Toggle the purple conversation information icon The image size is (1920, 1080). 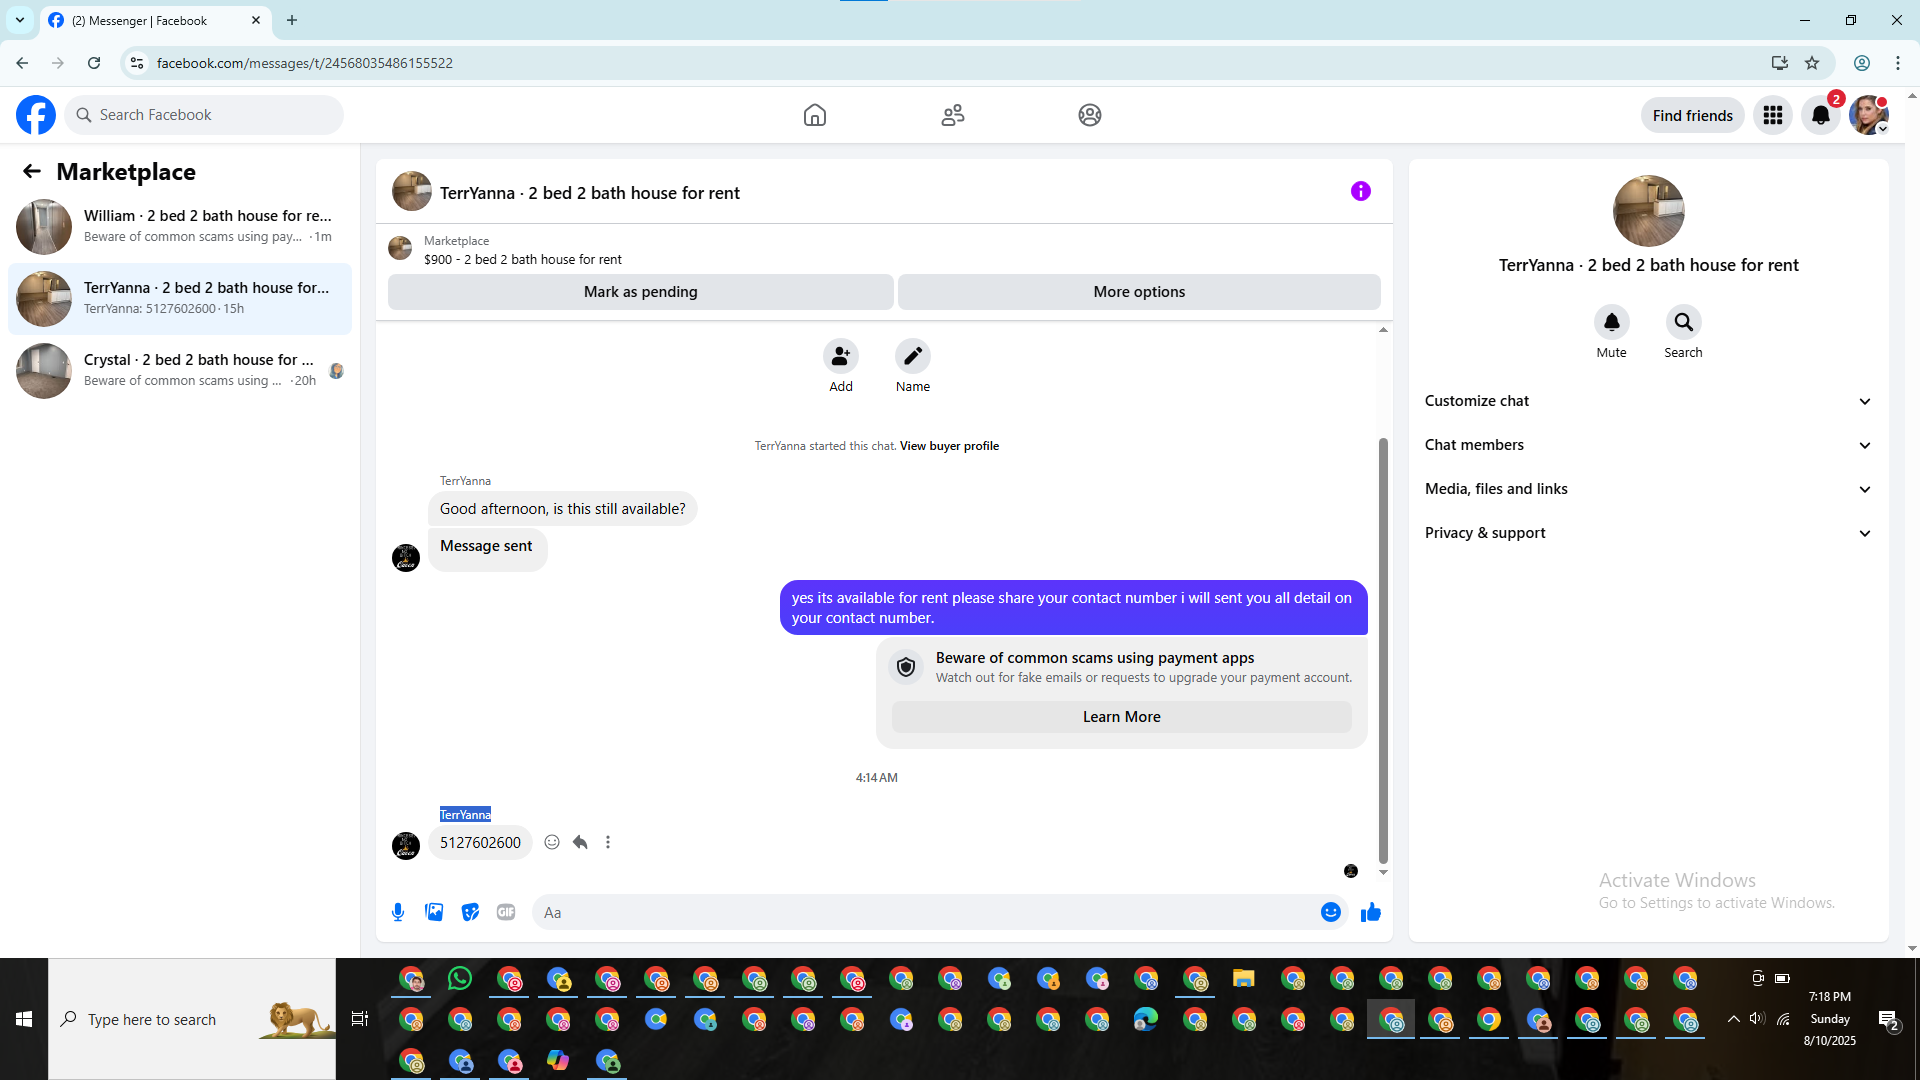point(1360,191)
